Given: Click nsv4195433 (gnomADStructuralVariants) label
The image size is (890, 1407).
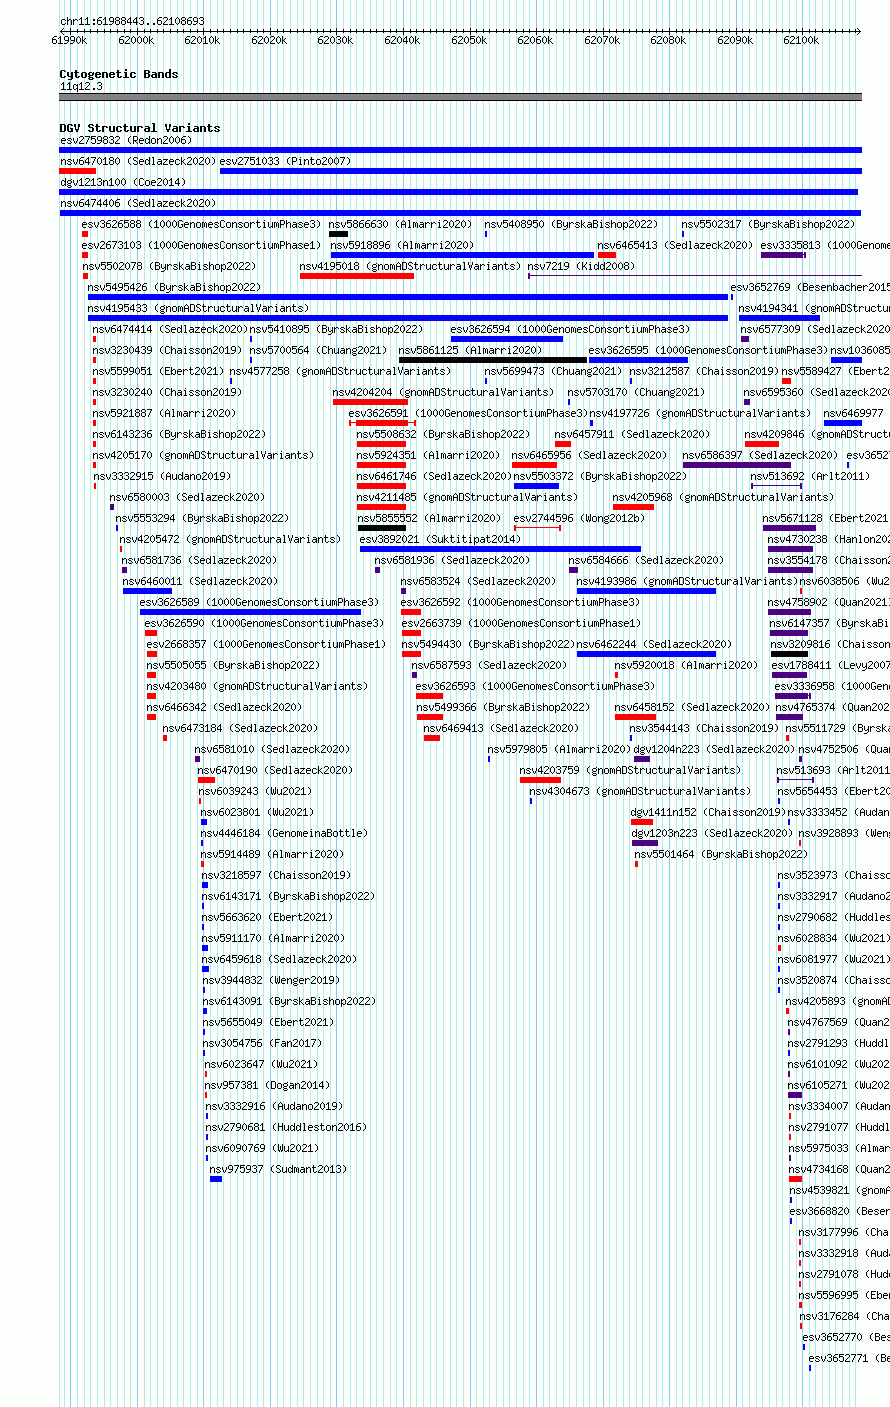Looking at the screenshot, I should [x=198, y=308].
